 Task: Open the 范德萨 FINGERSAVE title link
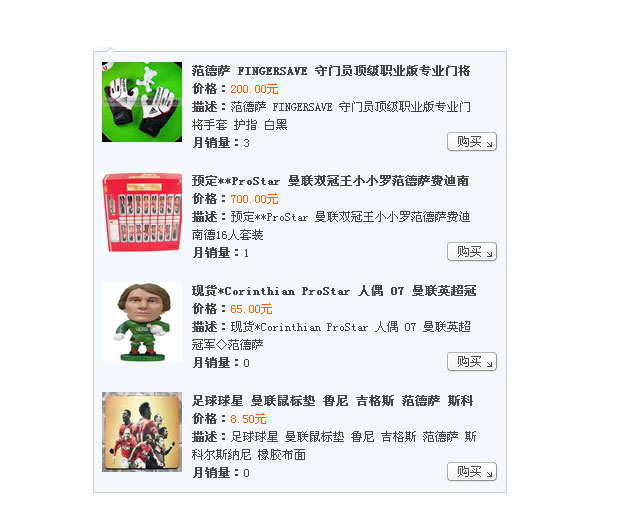pyautogui.click(x=331, y=71)
